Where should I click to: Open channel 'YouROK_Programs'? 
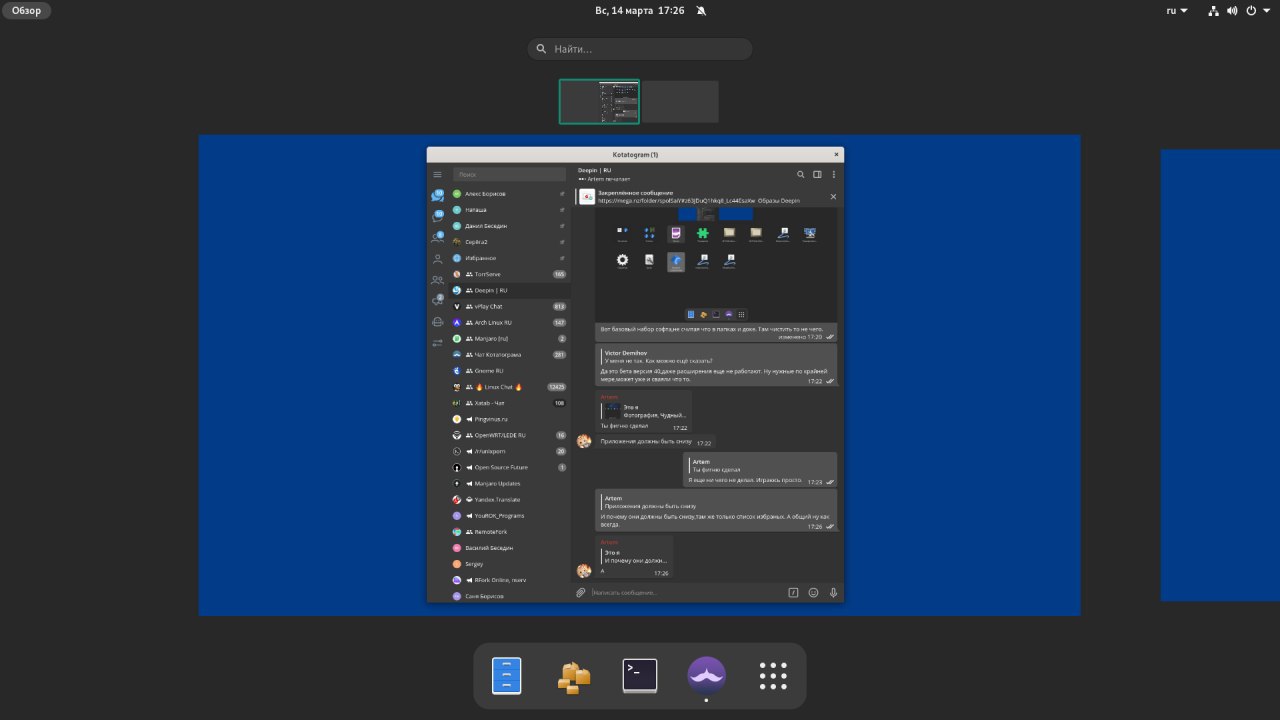[x=509, y=515]
